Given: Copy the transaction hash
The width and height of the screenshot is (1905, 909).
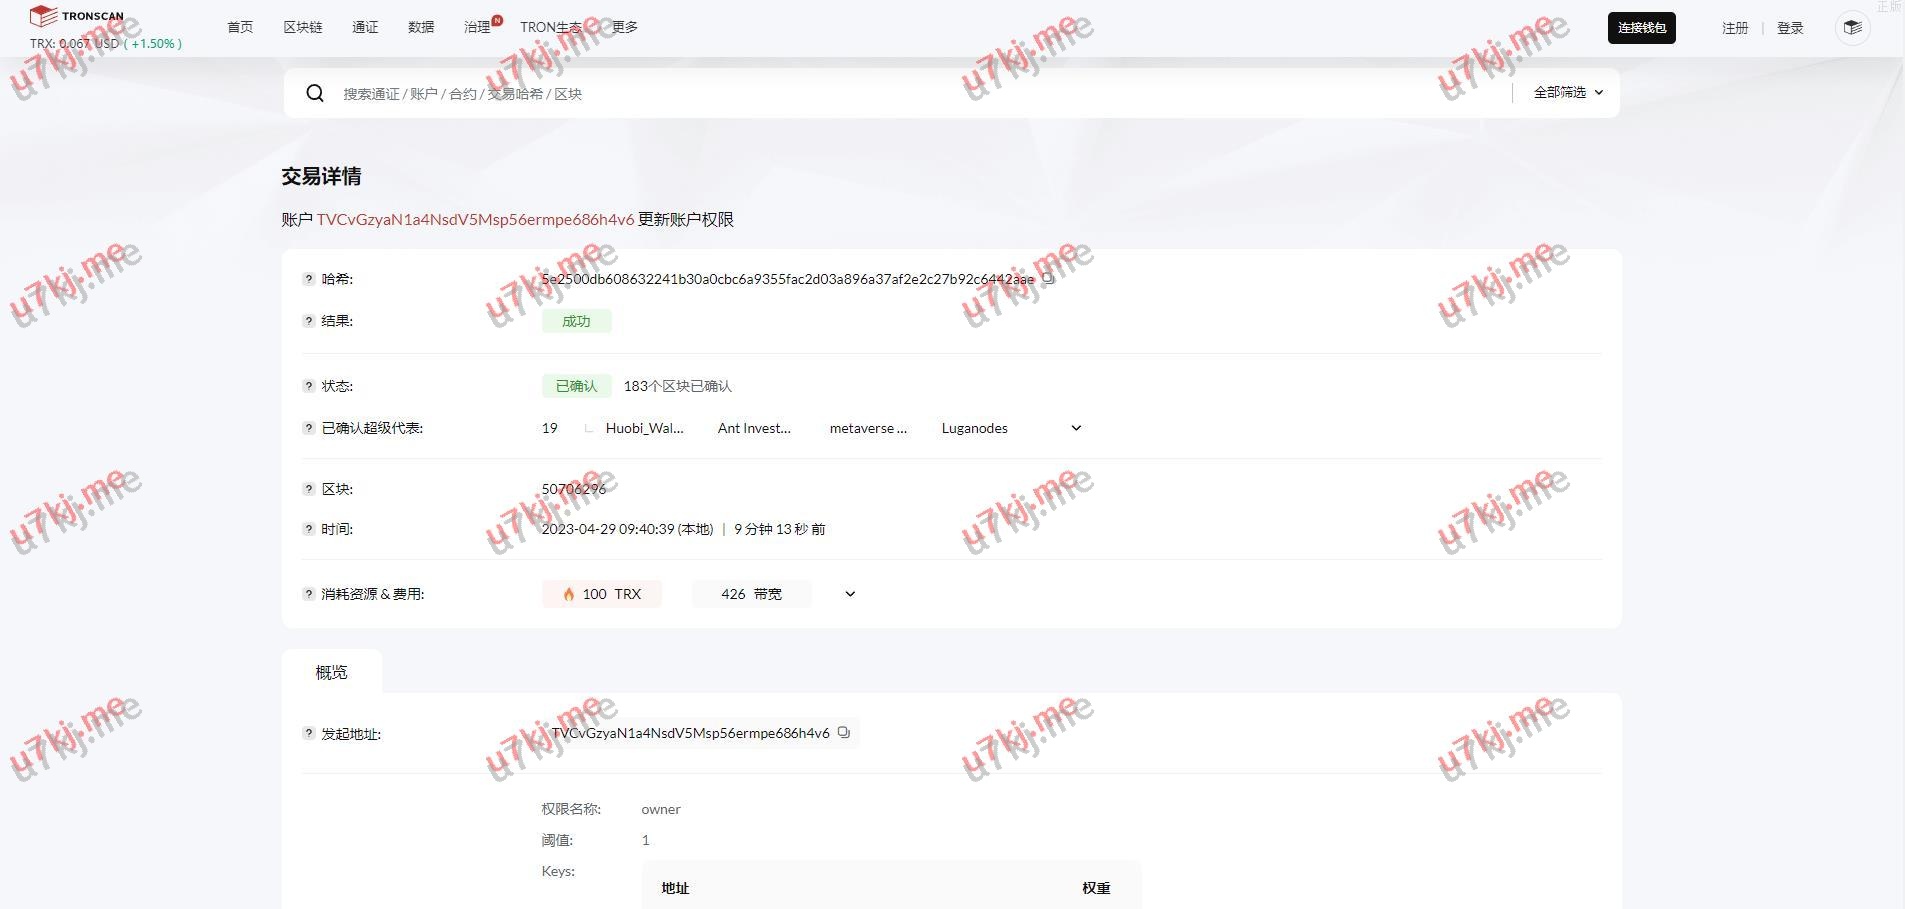Looking at the screenshot, I should 1048,279.
